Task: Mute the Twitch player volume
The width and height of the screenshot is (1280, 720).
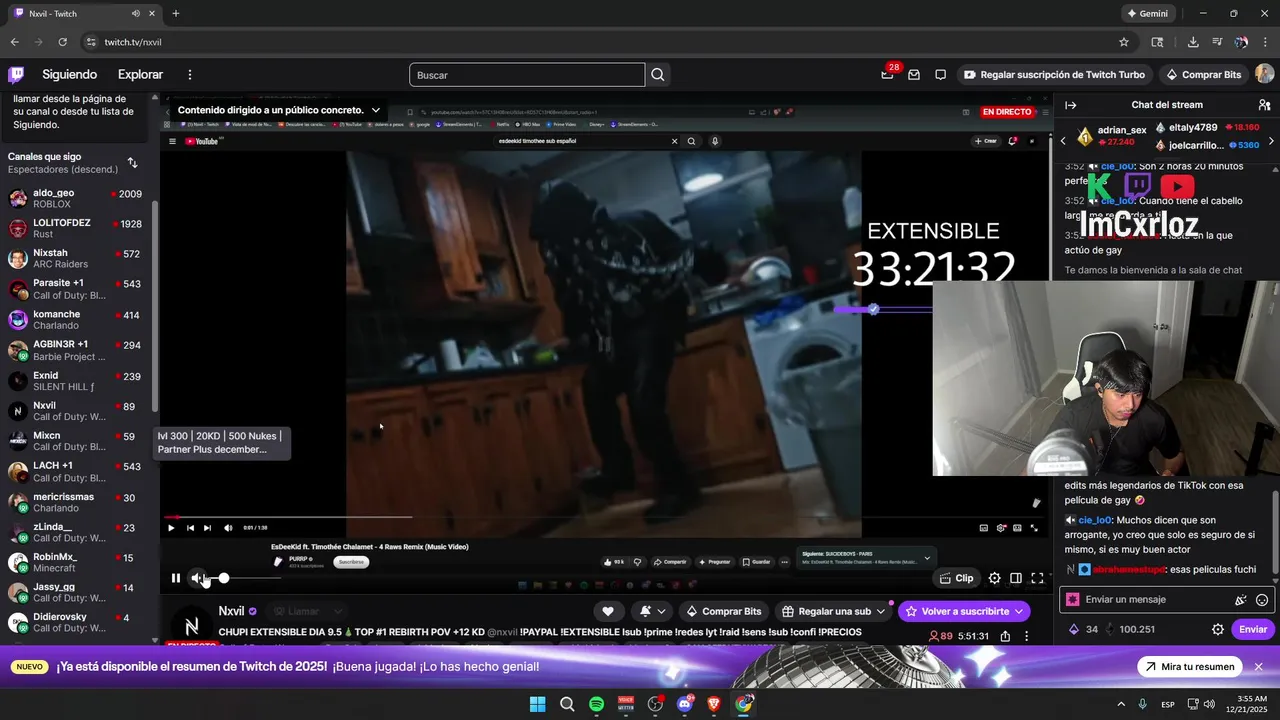Action: click(x=198, y=578)
